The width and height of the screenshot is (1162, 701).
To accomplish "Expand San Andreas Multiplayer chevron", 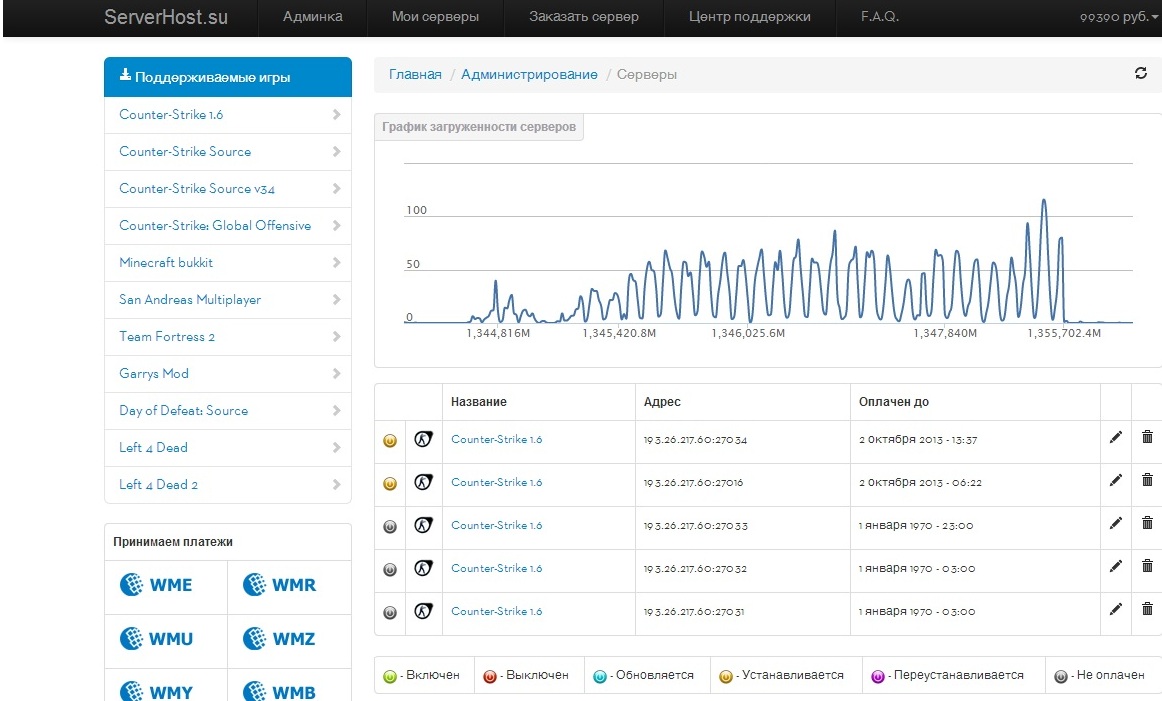I will [336, 299].
